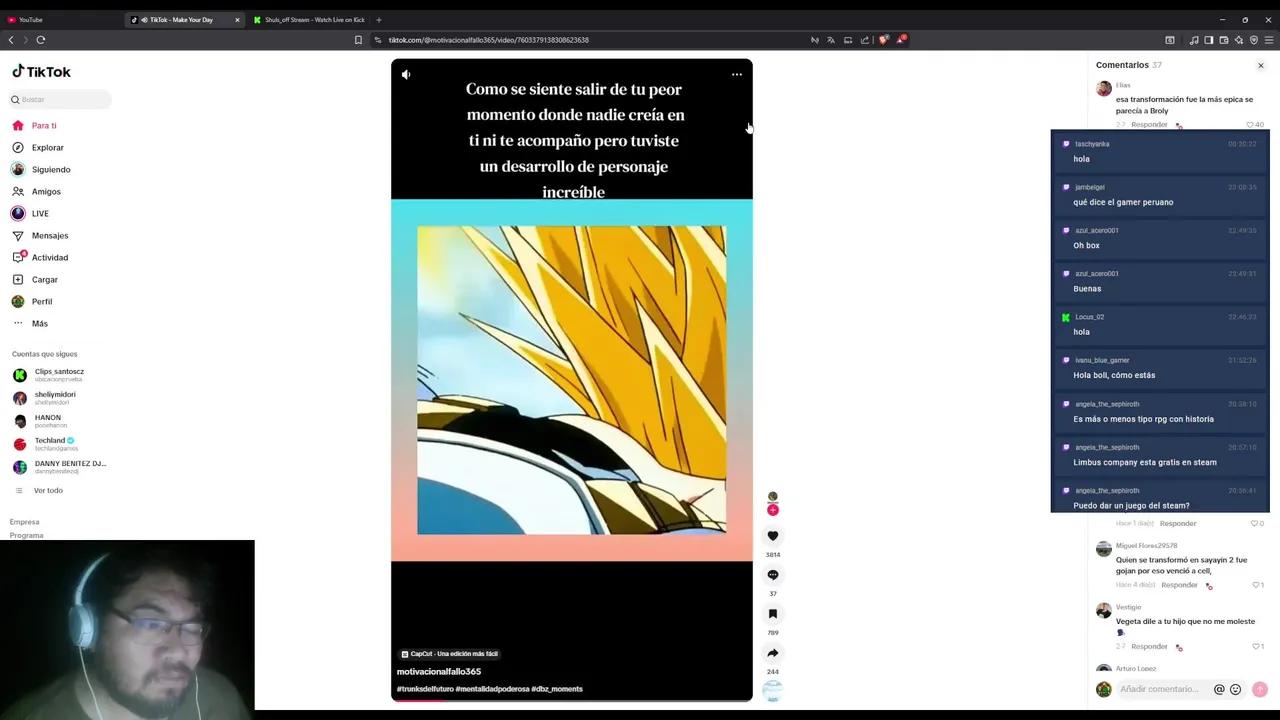This screenshot has height=720, width=1280.
Task: Click the Empresa footer link
Action: [x=25, y=522]
